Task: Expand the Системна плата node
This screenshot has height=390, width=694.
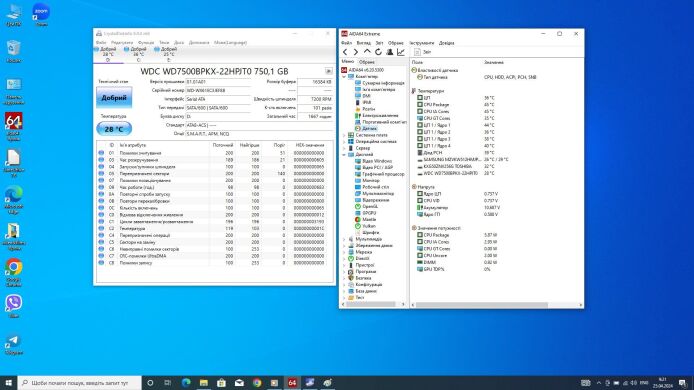Action: 344,135
